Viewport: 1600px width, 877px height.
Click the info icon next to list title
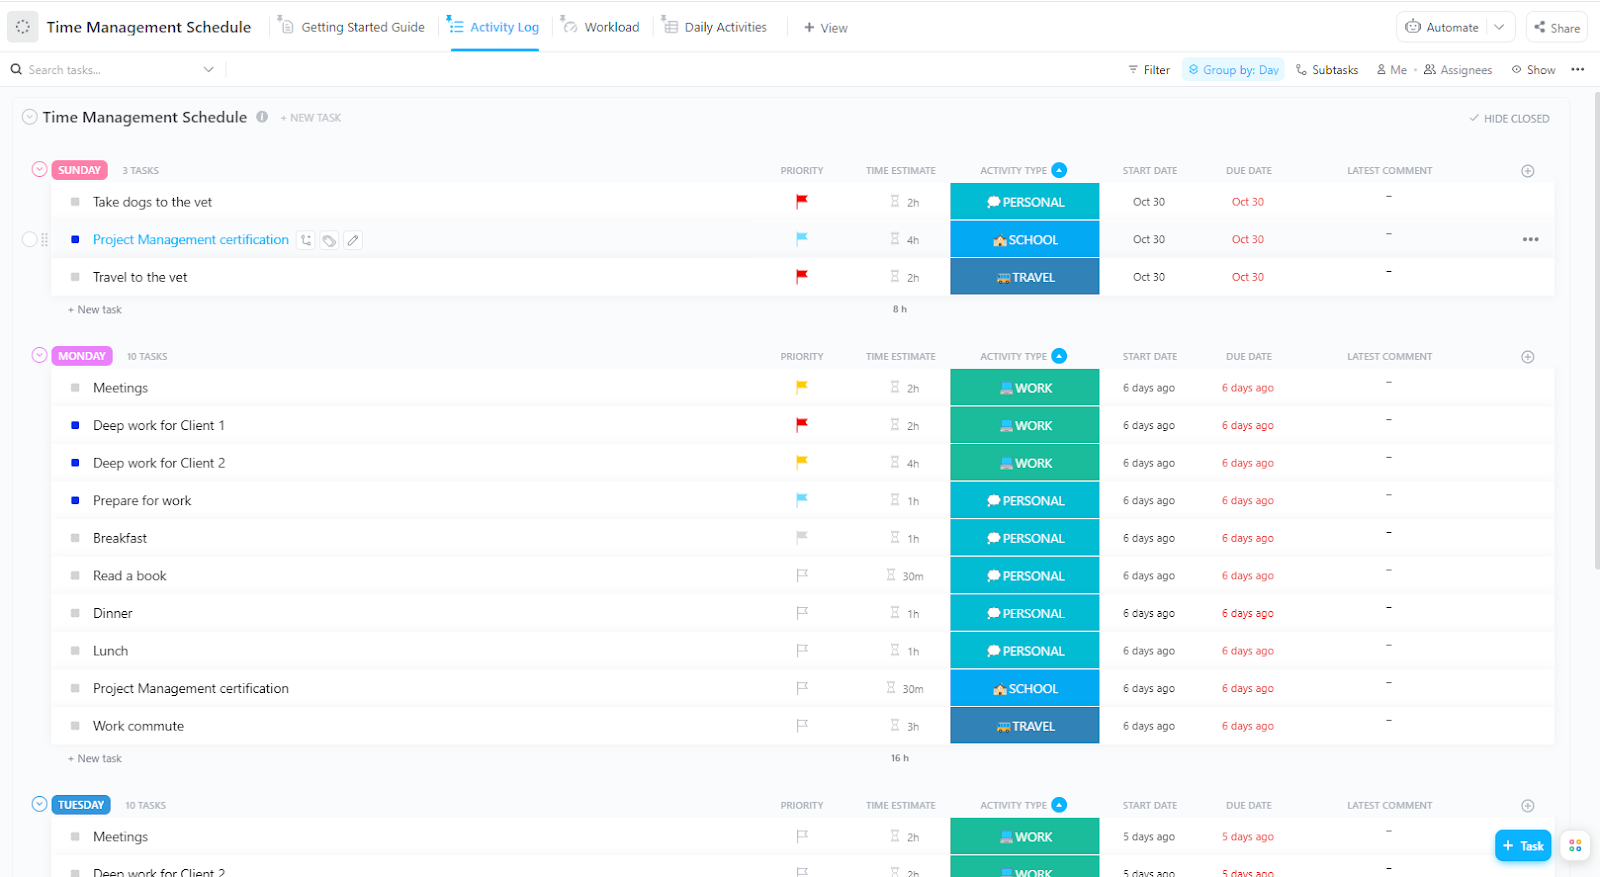click(262, 117)
